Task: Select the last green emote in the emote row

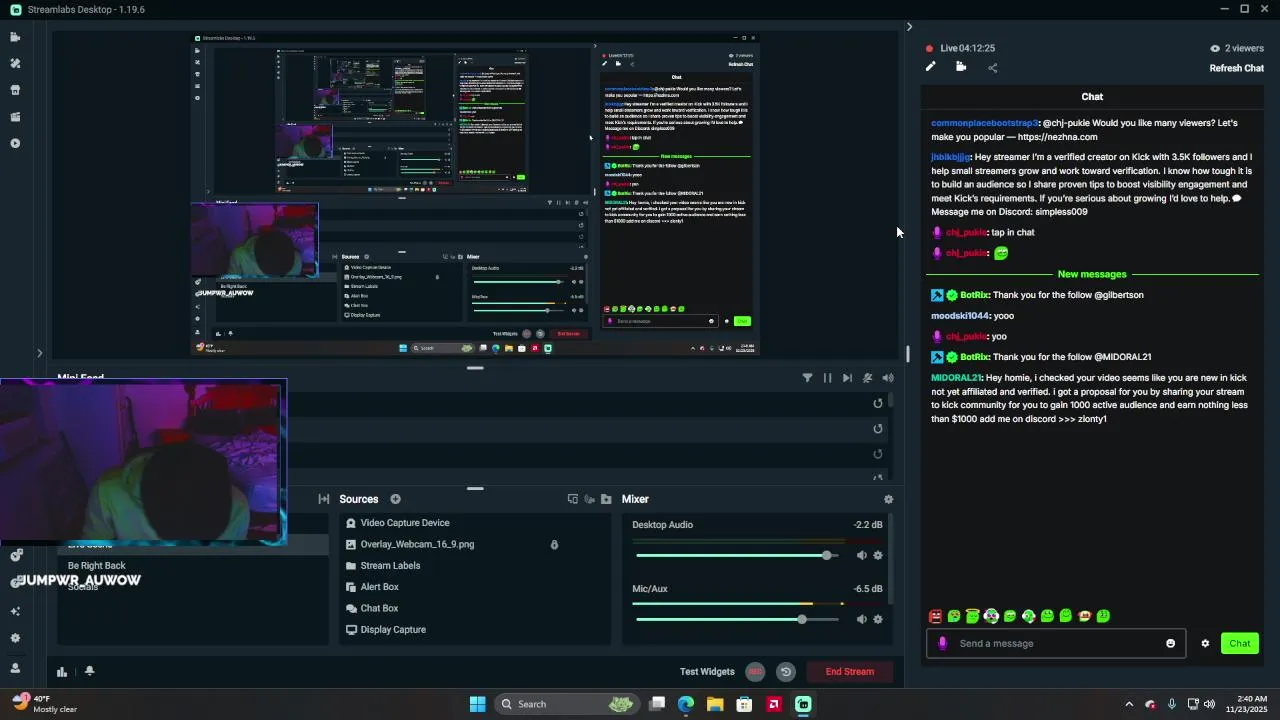Action: [x=1103, y=616]
